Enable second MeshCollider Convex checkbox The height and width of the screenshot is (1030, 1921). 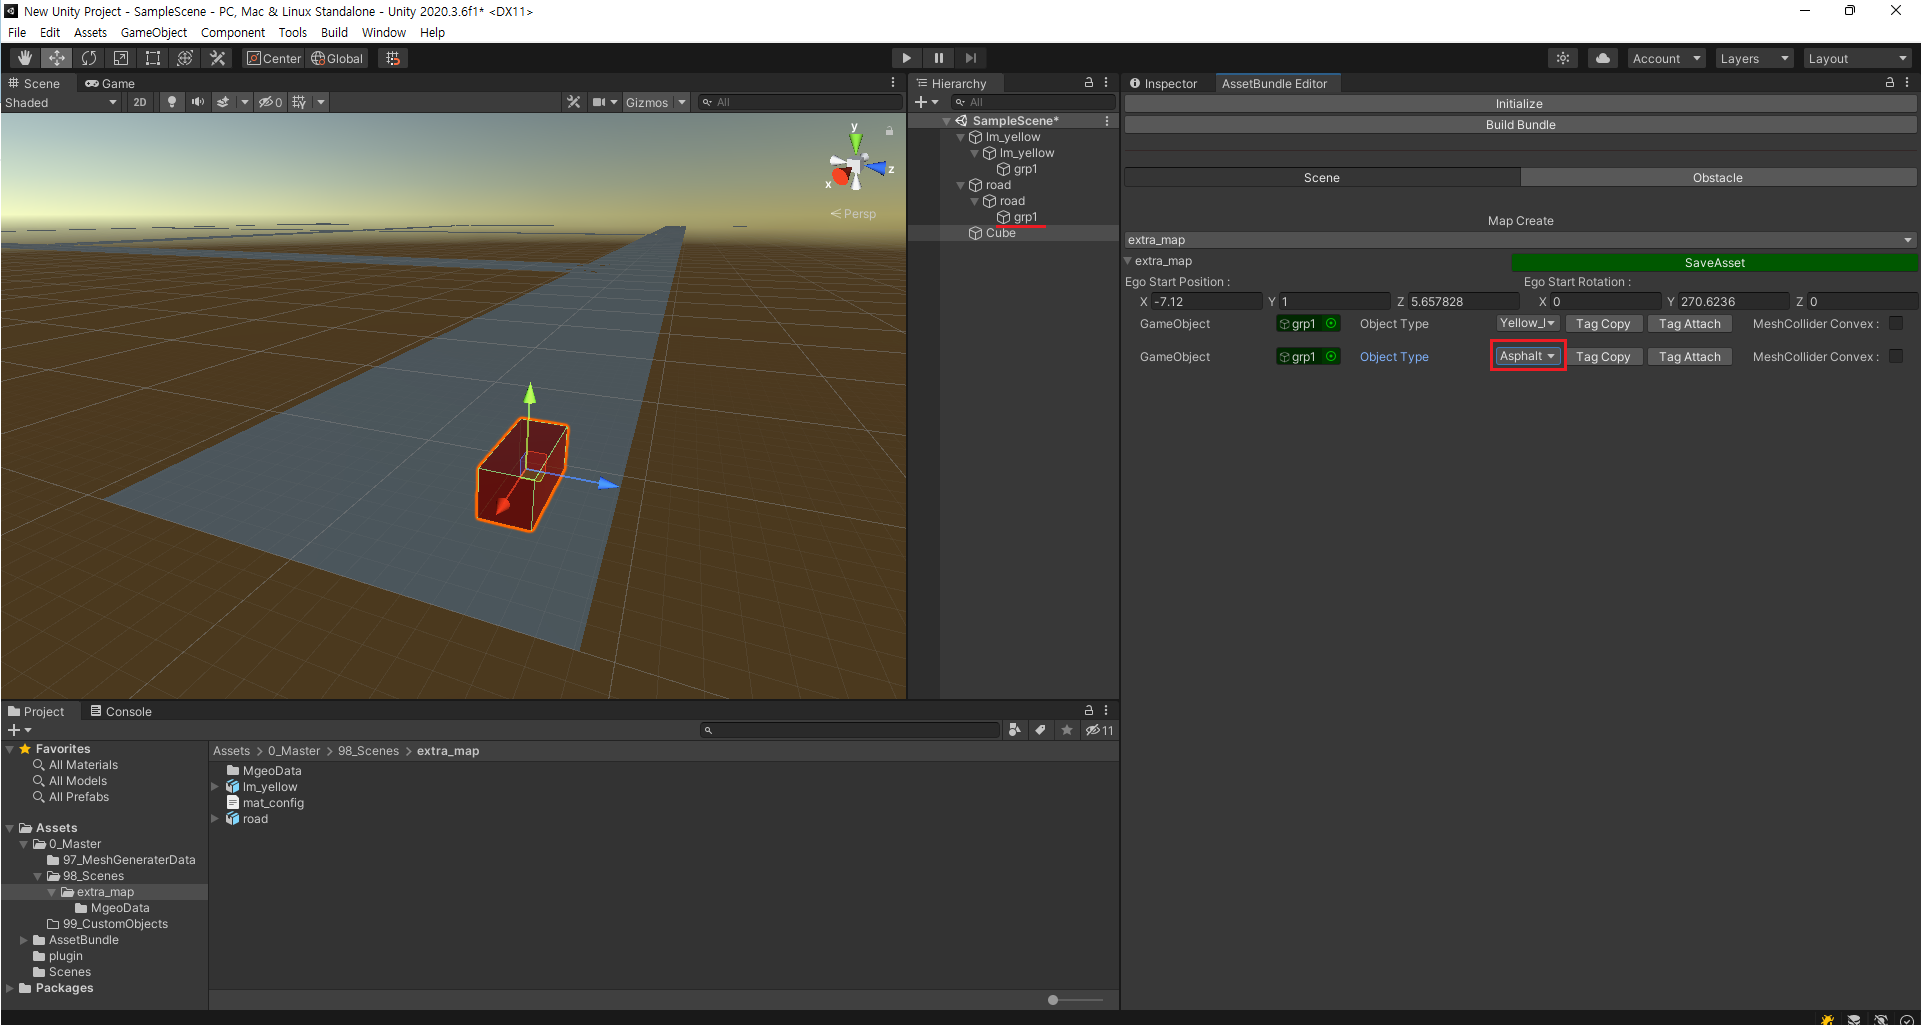tap(1895, 357)
